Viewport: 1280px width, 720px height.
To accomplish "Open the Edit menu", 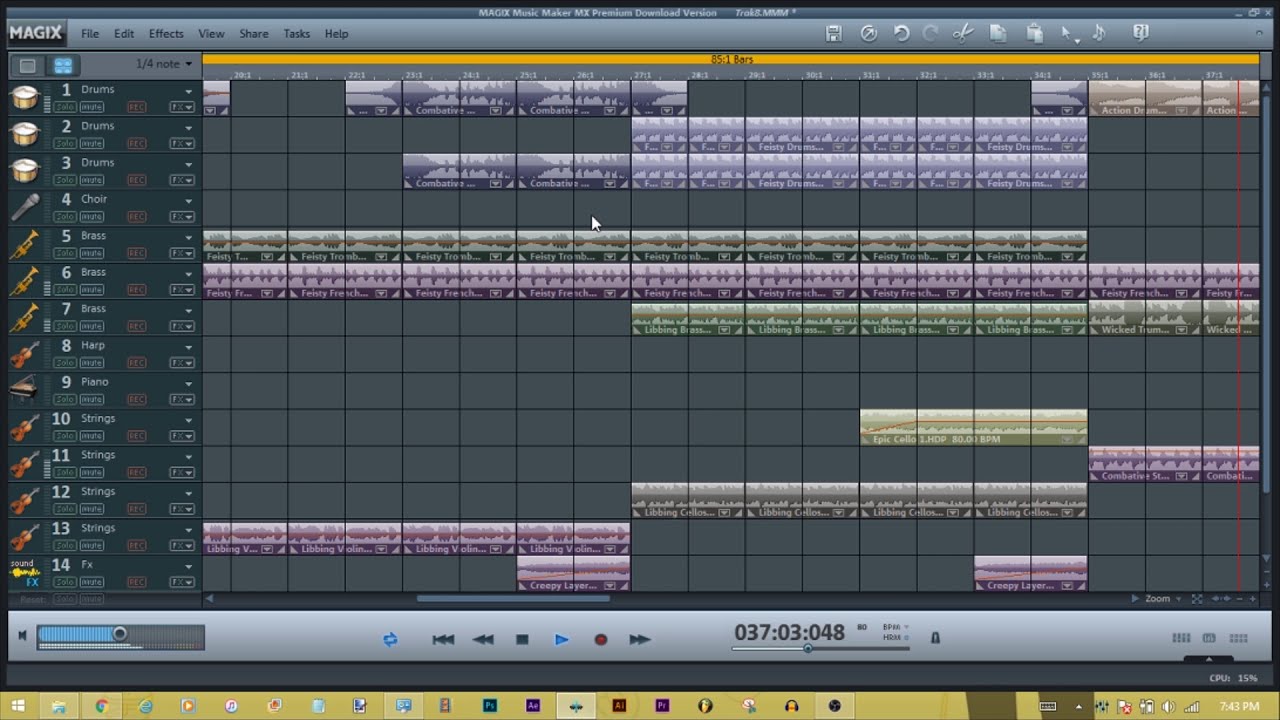I will (x=124, y=34).
